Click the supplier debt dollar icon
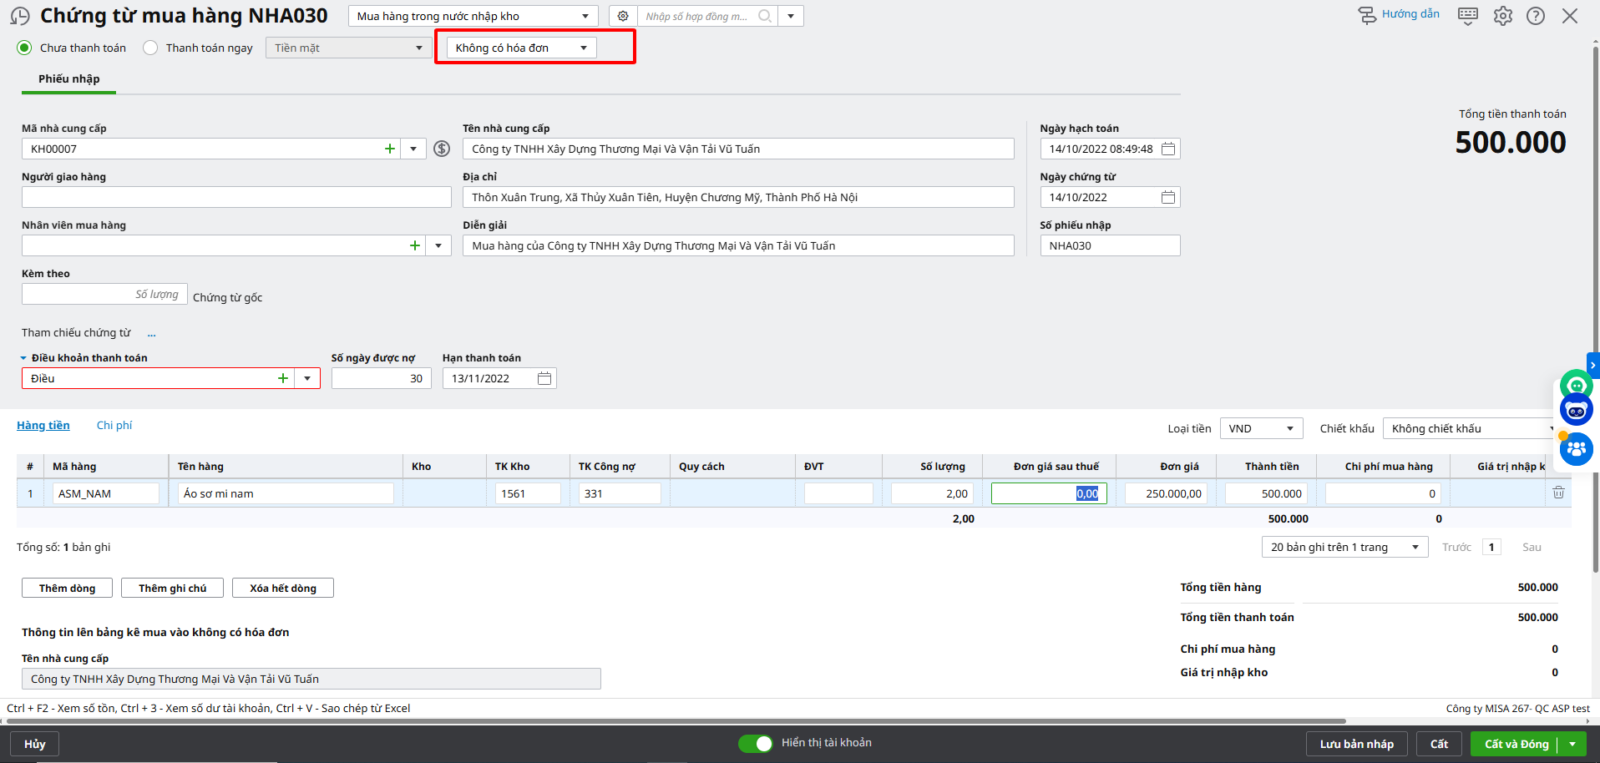This screenshot has height=763, width=1600. [x=442, y=149]
